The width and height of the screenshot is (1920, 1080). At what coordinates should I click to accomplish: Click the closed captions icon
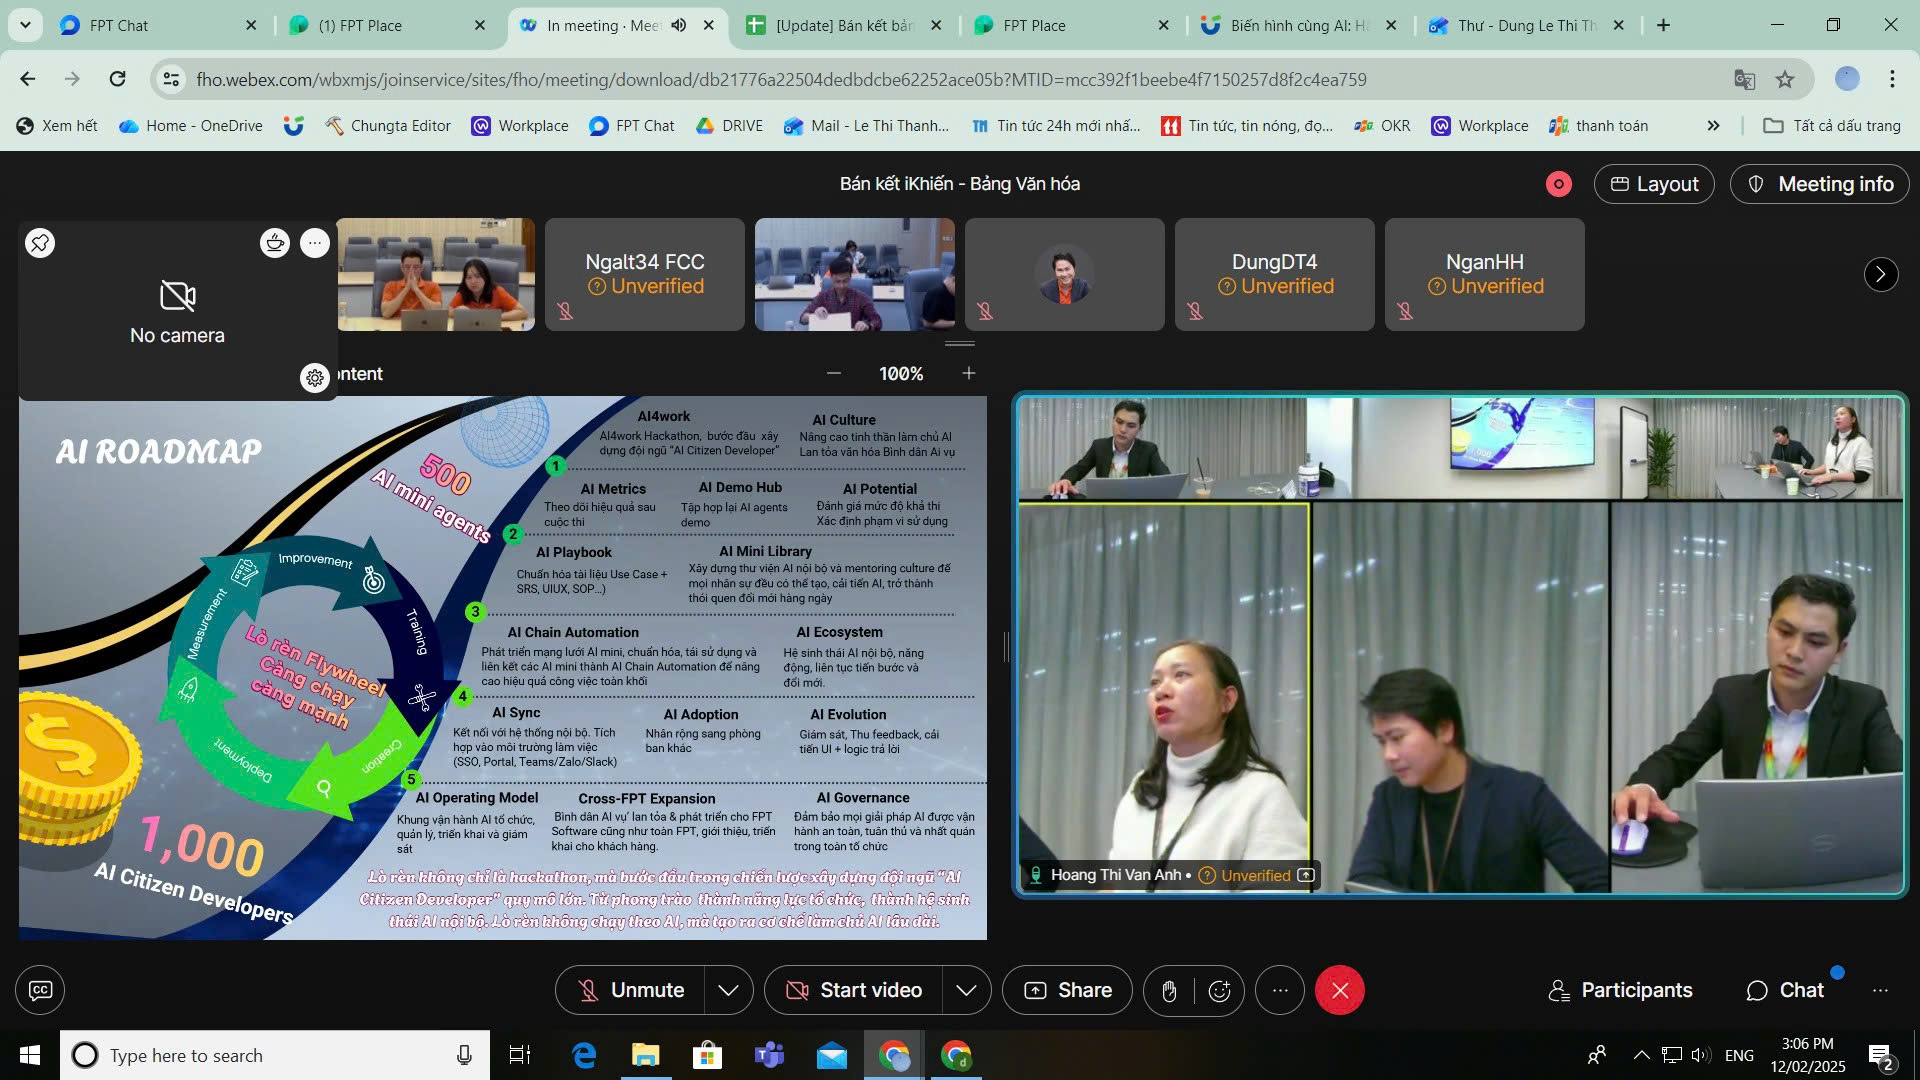tap(40, 990)
